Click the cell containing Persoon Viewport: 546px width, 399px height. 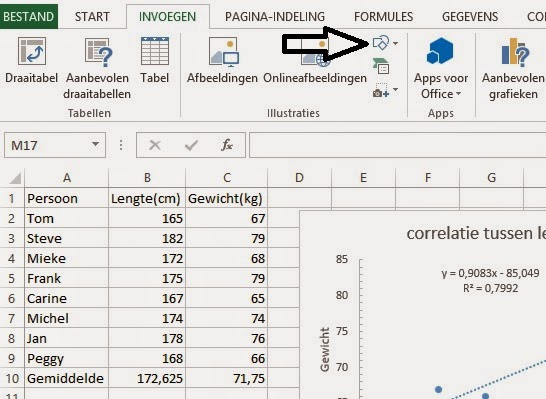pos(67,198)
